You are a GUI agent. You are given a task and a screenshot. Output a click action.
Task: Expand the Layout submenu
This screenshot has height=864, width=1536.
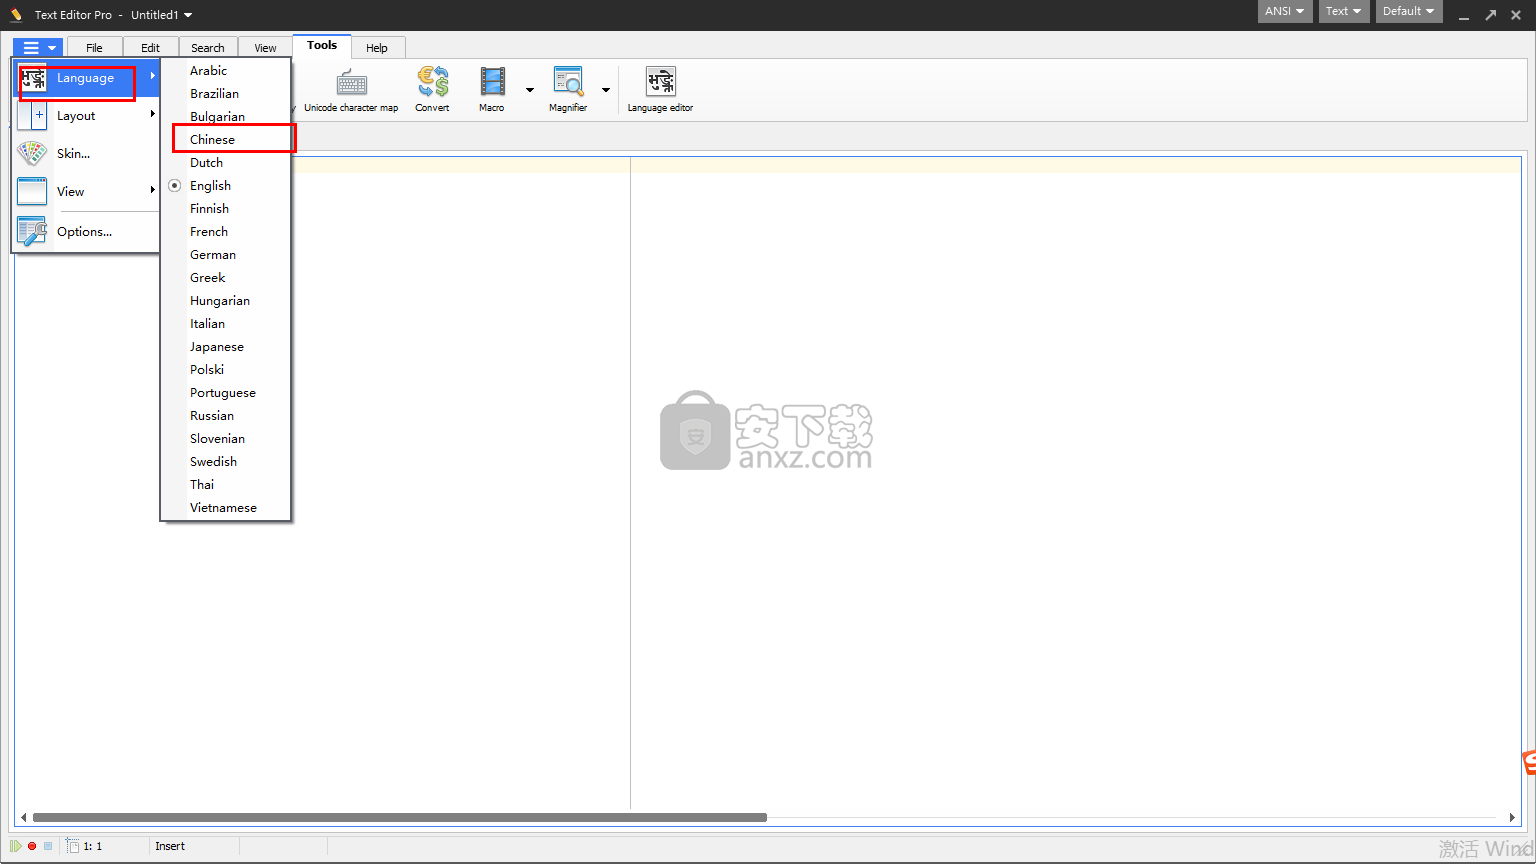tap(86, 116)
